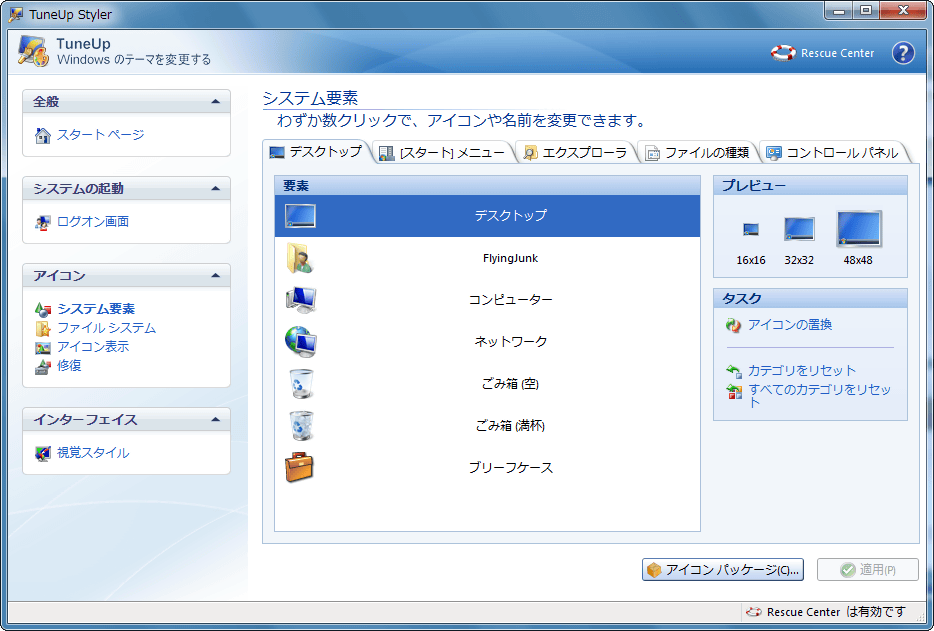Click the システム要素 sidebar icon
The height and width of the screenshot is (631, 934).
(x=42, y=309)
